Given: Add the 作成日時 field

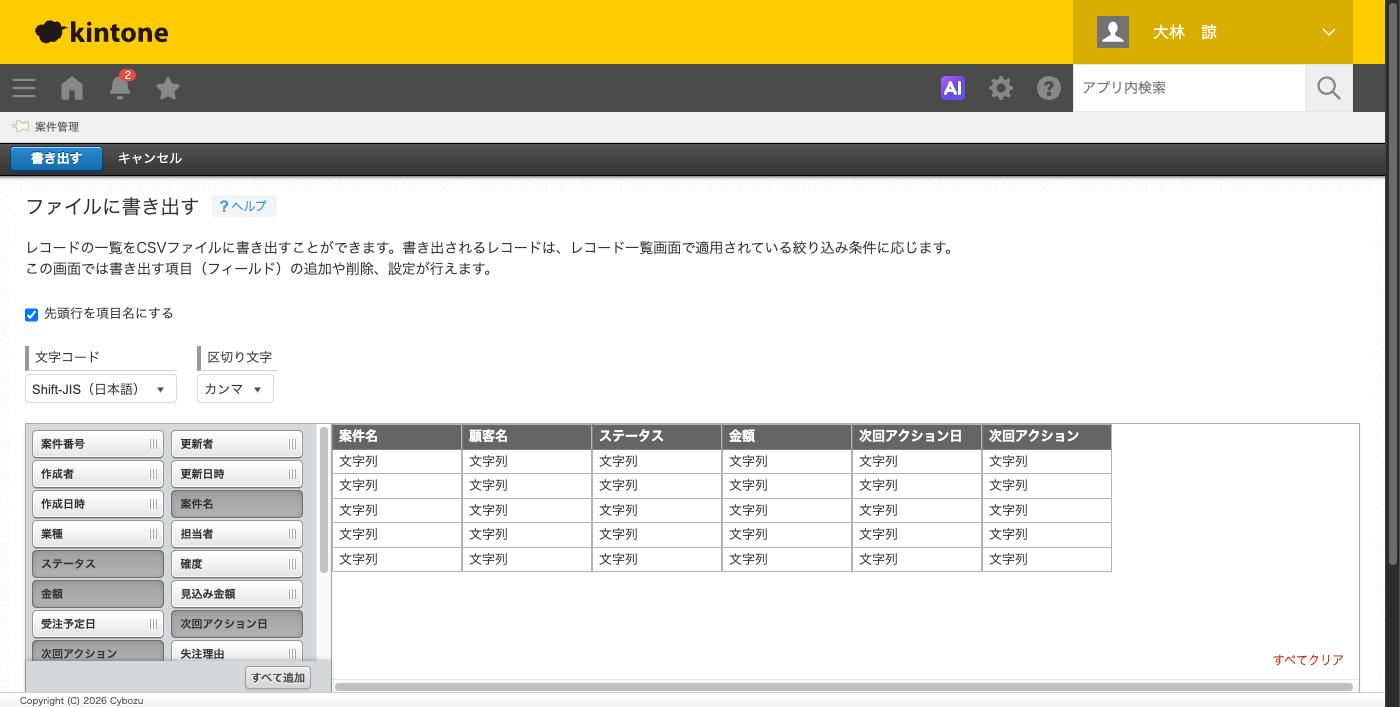Looking at the screenshot, I should [x=98, y=504].
